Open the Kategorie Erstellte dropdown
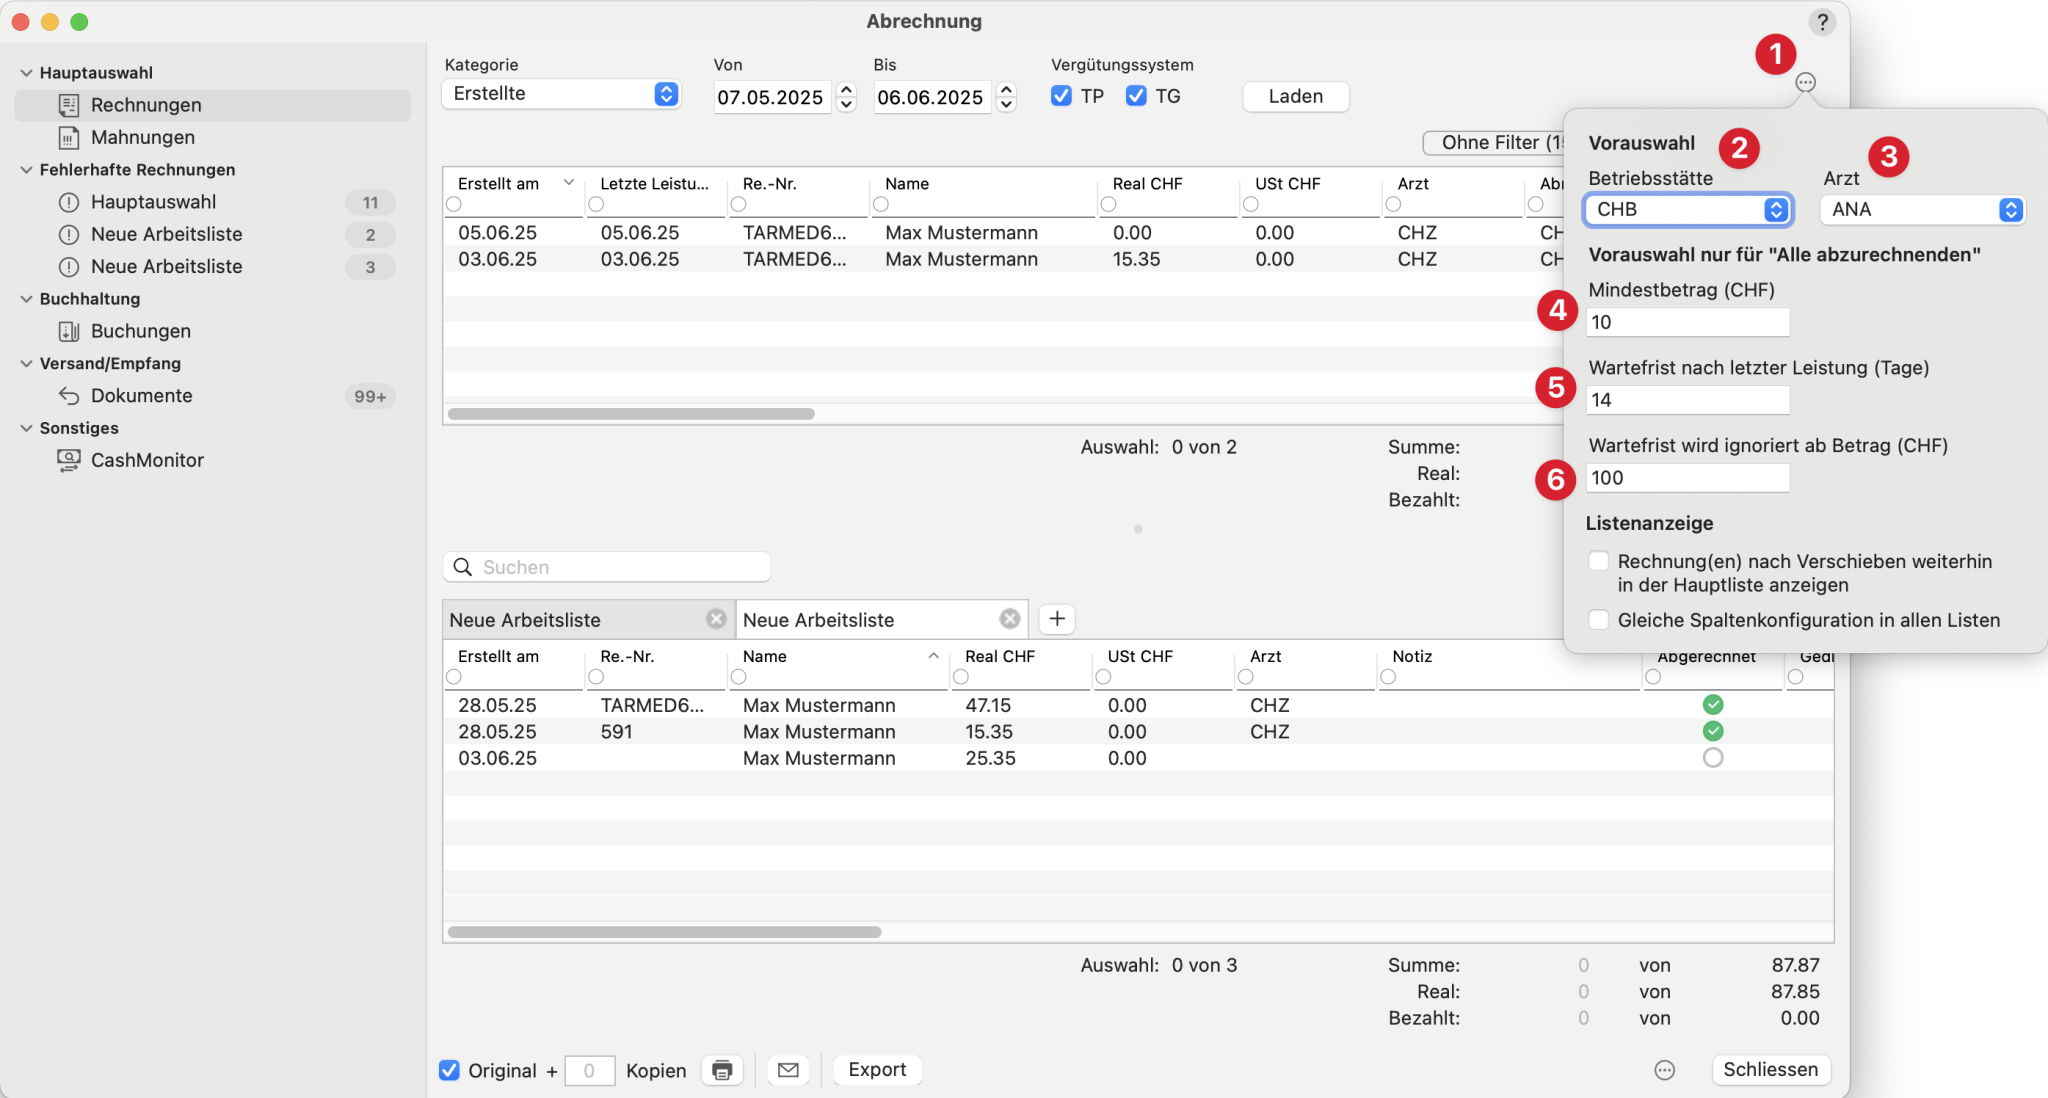2048x1098 pixels. pos(561,94)
